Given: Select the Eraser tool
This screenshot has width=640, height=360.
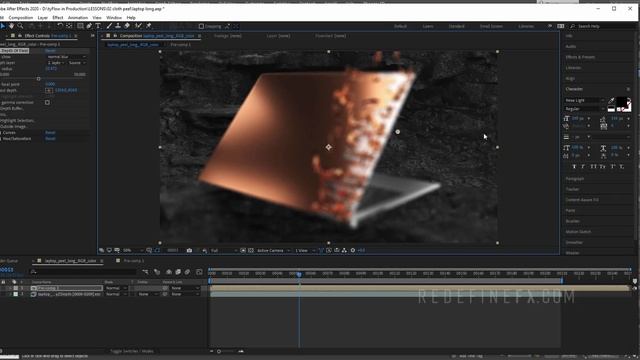Looking at the screenshot, I should [x=127, y=26].
